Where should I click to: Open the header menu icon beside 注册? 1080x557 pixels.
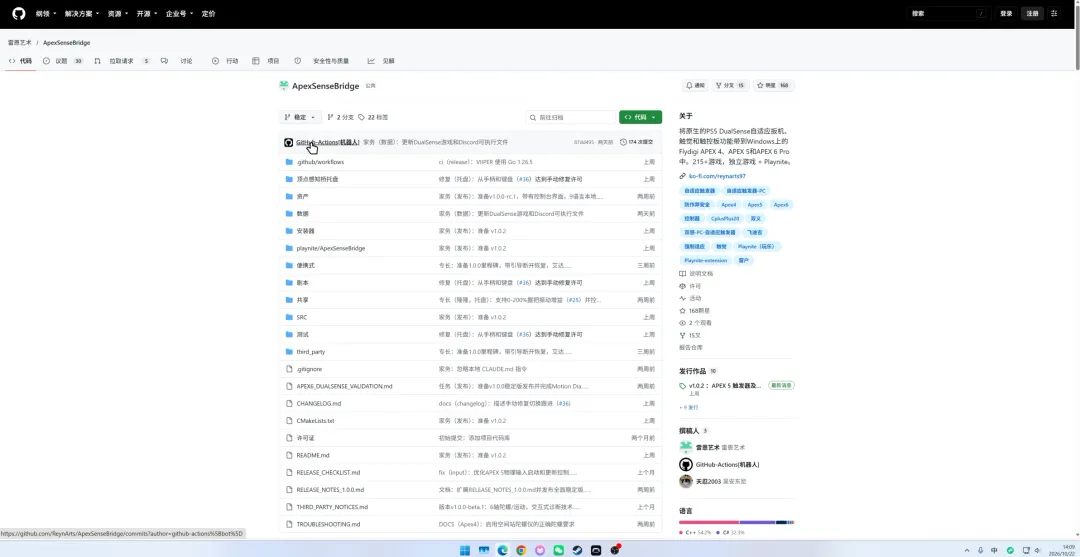point(1055,13)
